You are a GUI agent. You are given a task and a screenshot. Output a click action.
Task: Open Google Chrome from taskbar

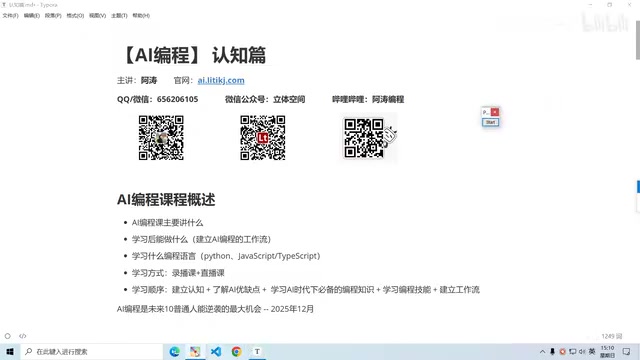click(236, 351)
